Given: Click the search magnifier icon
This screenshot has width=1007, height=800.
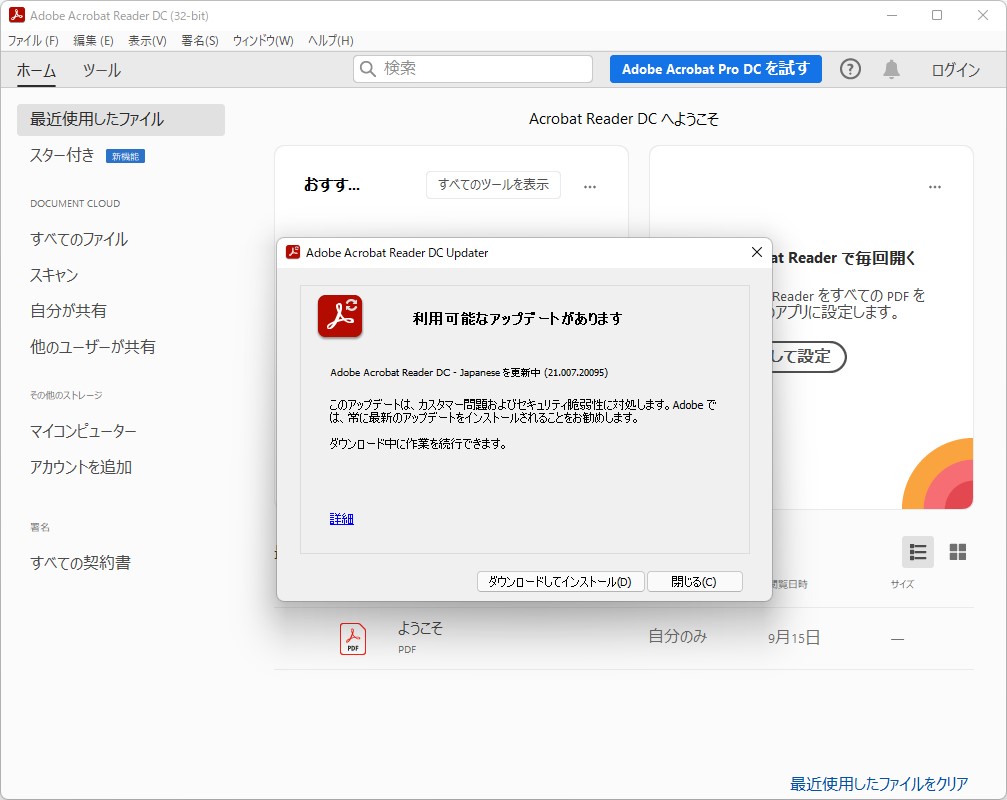Looking at the screenshot, I should point(367,69).
